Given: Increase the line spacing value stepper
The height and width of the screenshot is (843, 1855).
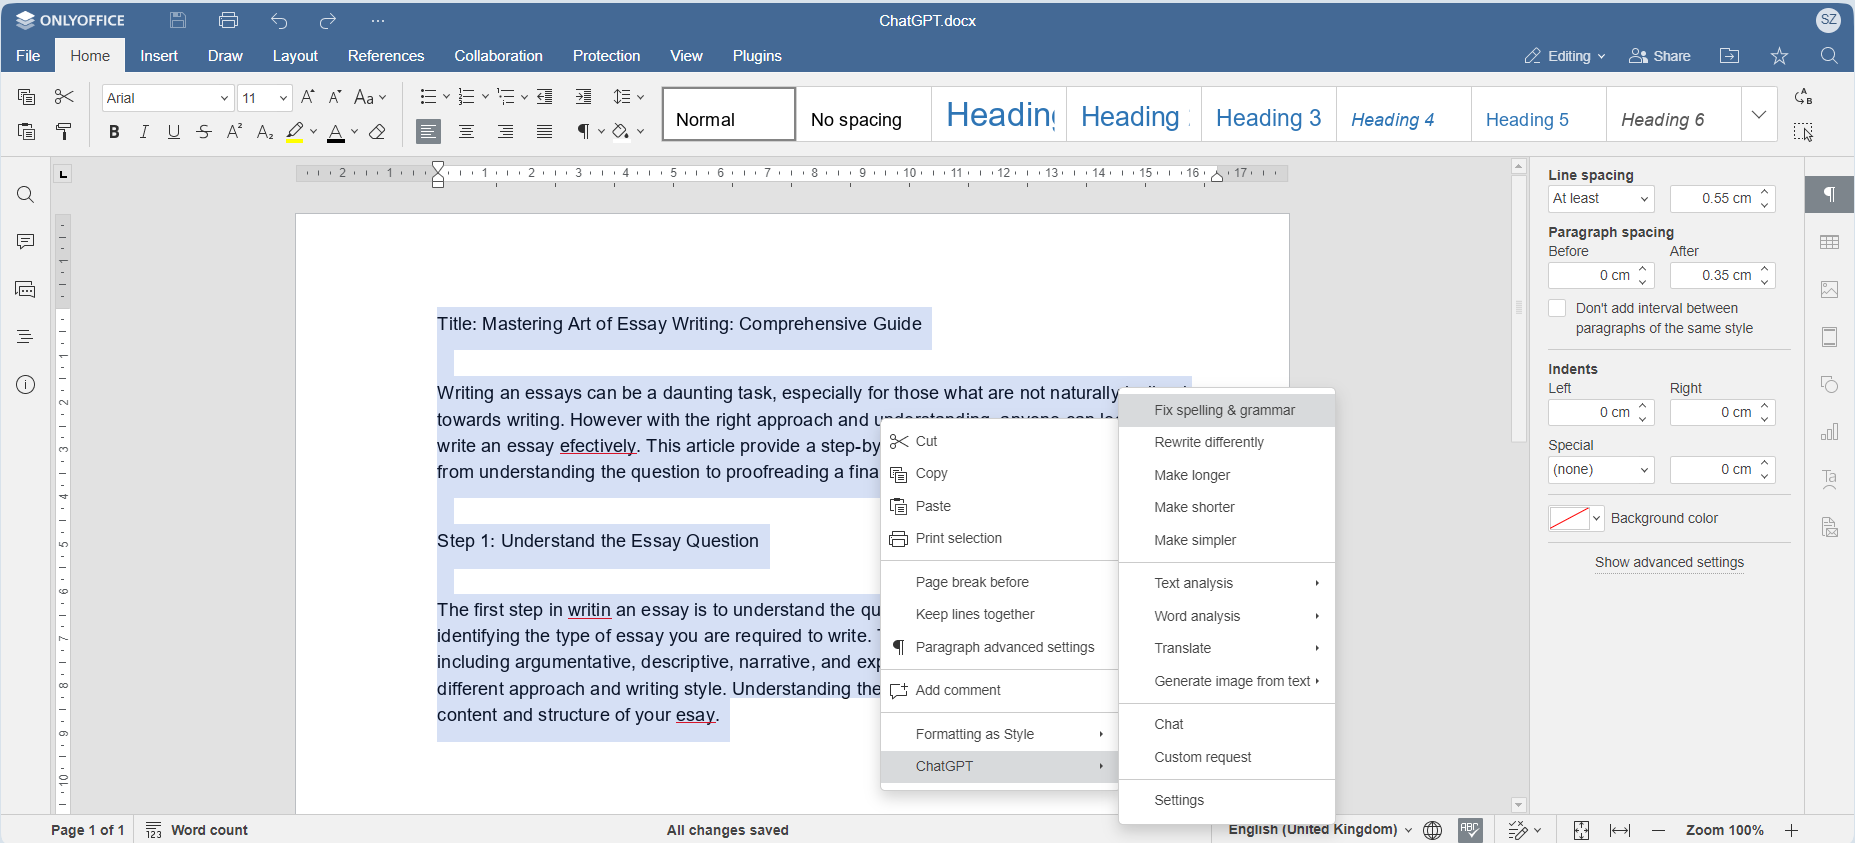Looking at the screenshot, I should (1765, 192).
